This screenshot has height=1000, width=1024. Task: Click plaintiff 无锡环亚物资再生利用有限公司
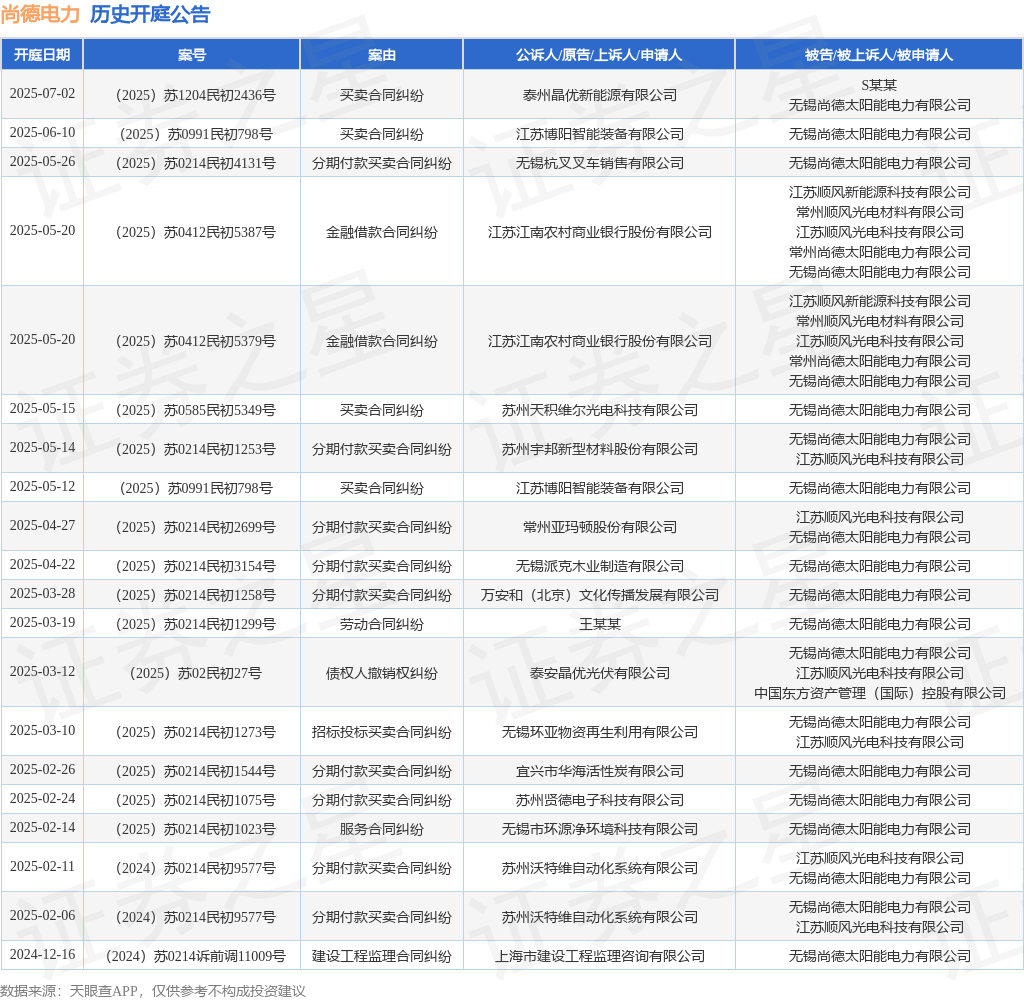tap(600, 732)
